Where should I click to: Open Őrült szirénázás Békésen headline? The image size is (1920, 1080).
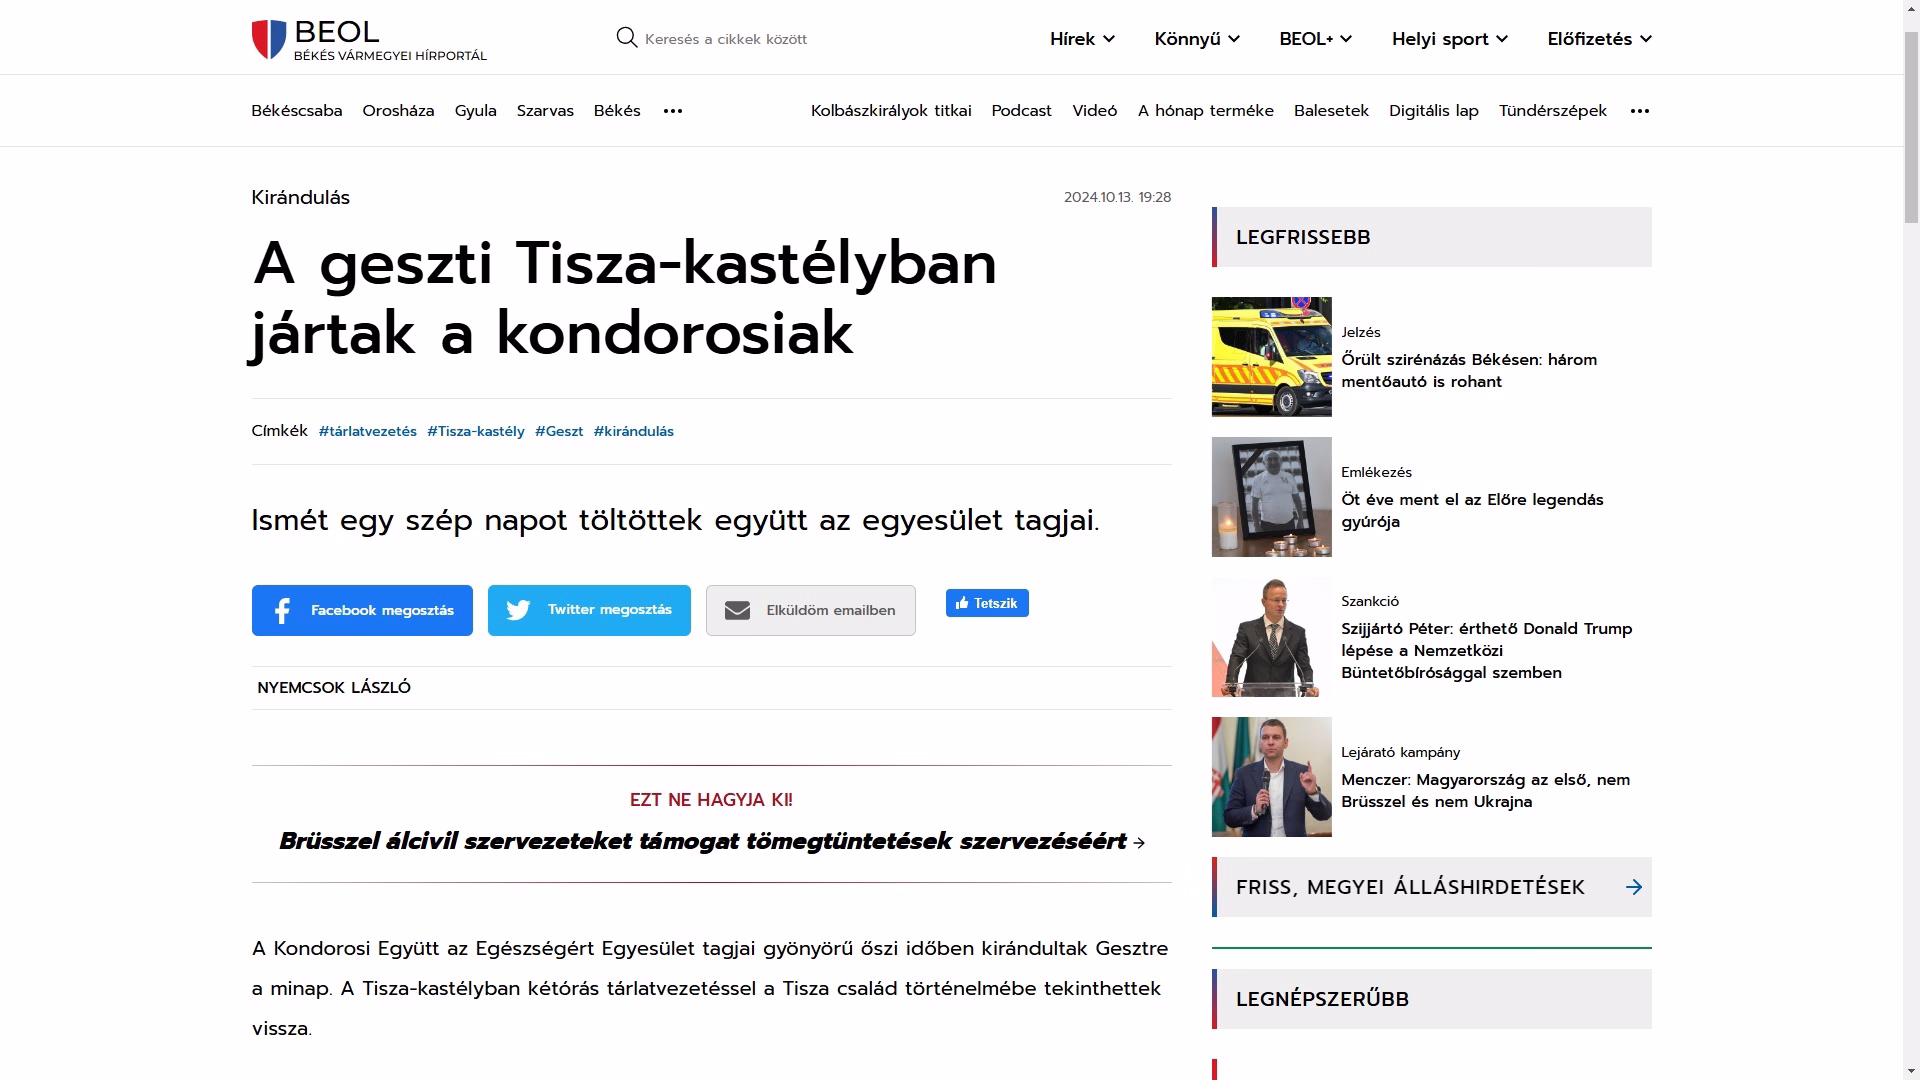(x=1469, y=371)
